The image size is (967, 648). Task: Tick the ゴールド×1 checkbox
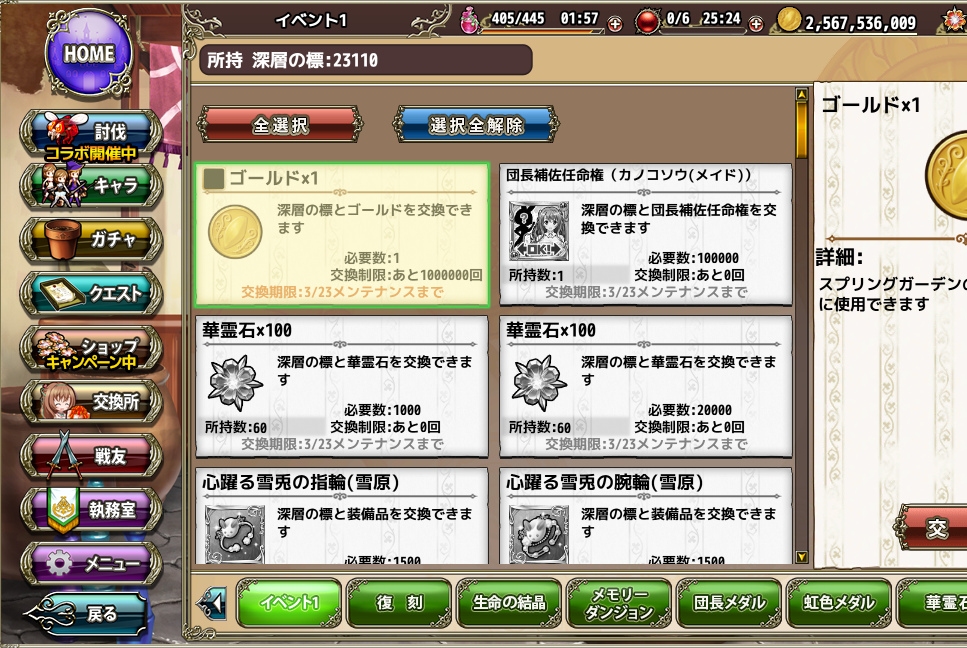213,179
